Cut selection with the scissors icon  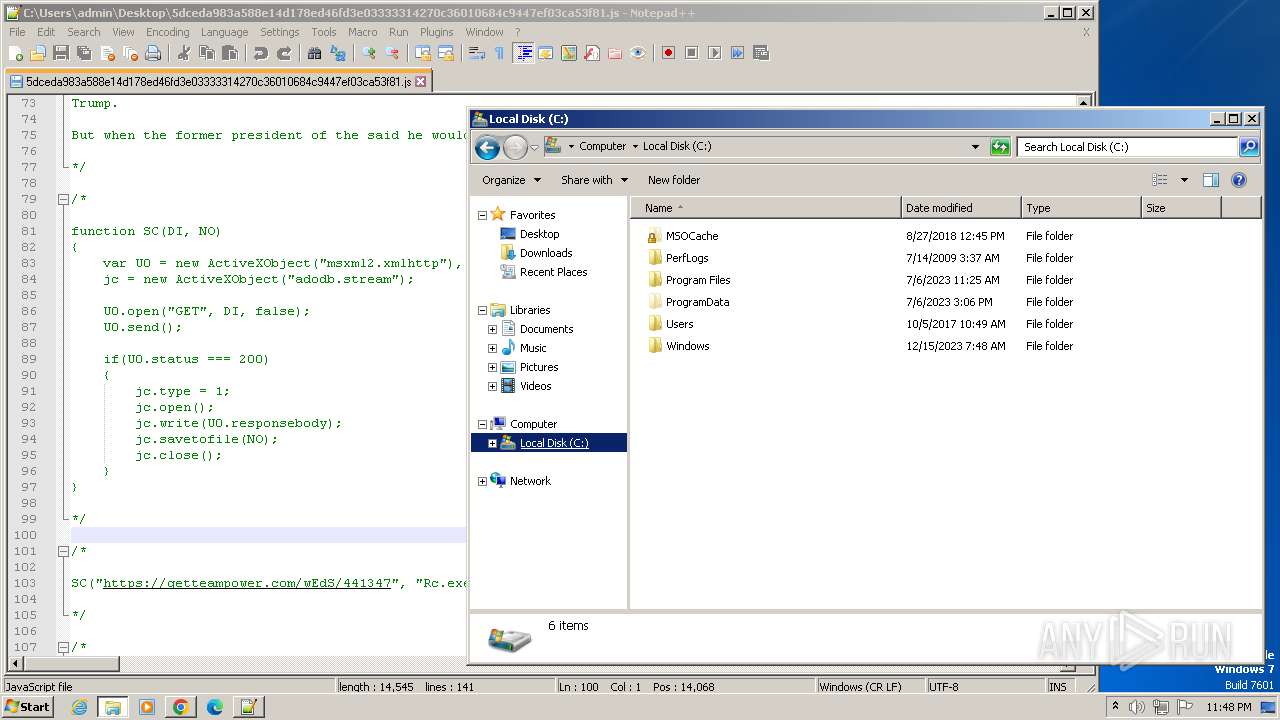tap(183, 53)
